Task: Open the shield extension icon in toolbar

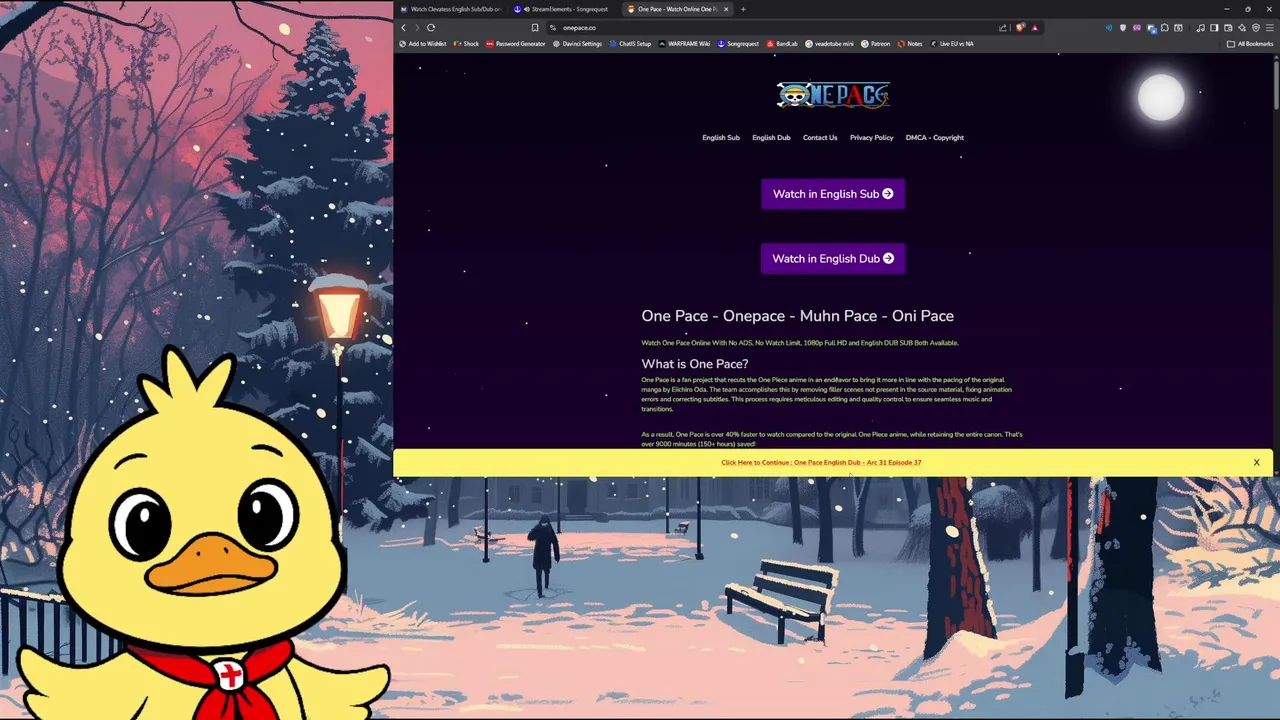Action: point(1123,28)
